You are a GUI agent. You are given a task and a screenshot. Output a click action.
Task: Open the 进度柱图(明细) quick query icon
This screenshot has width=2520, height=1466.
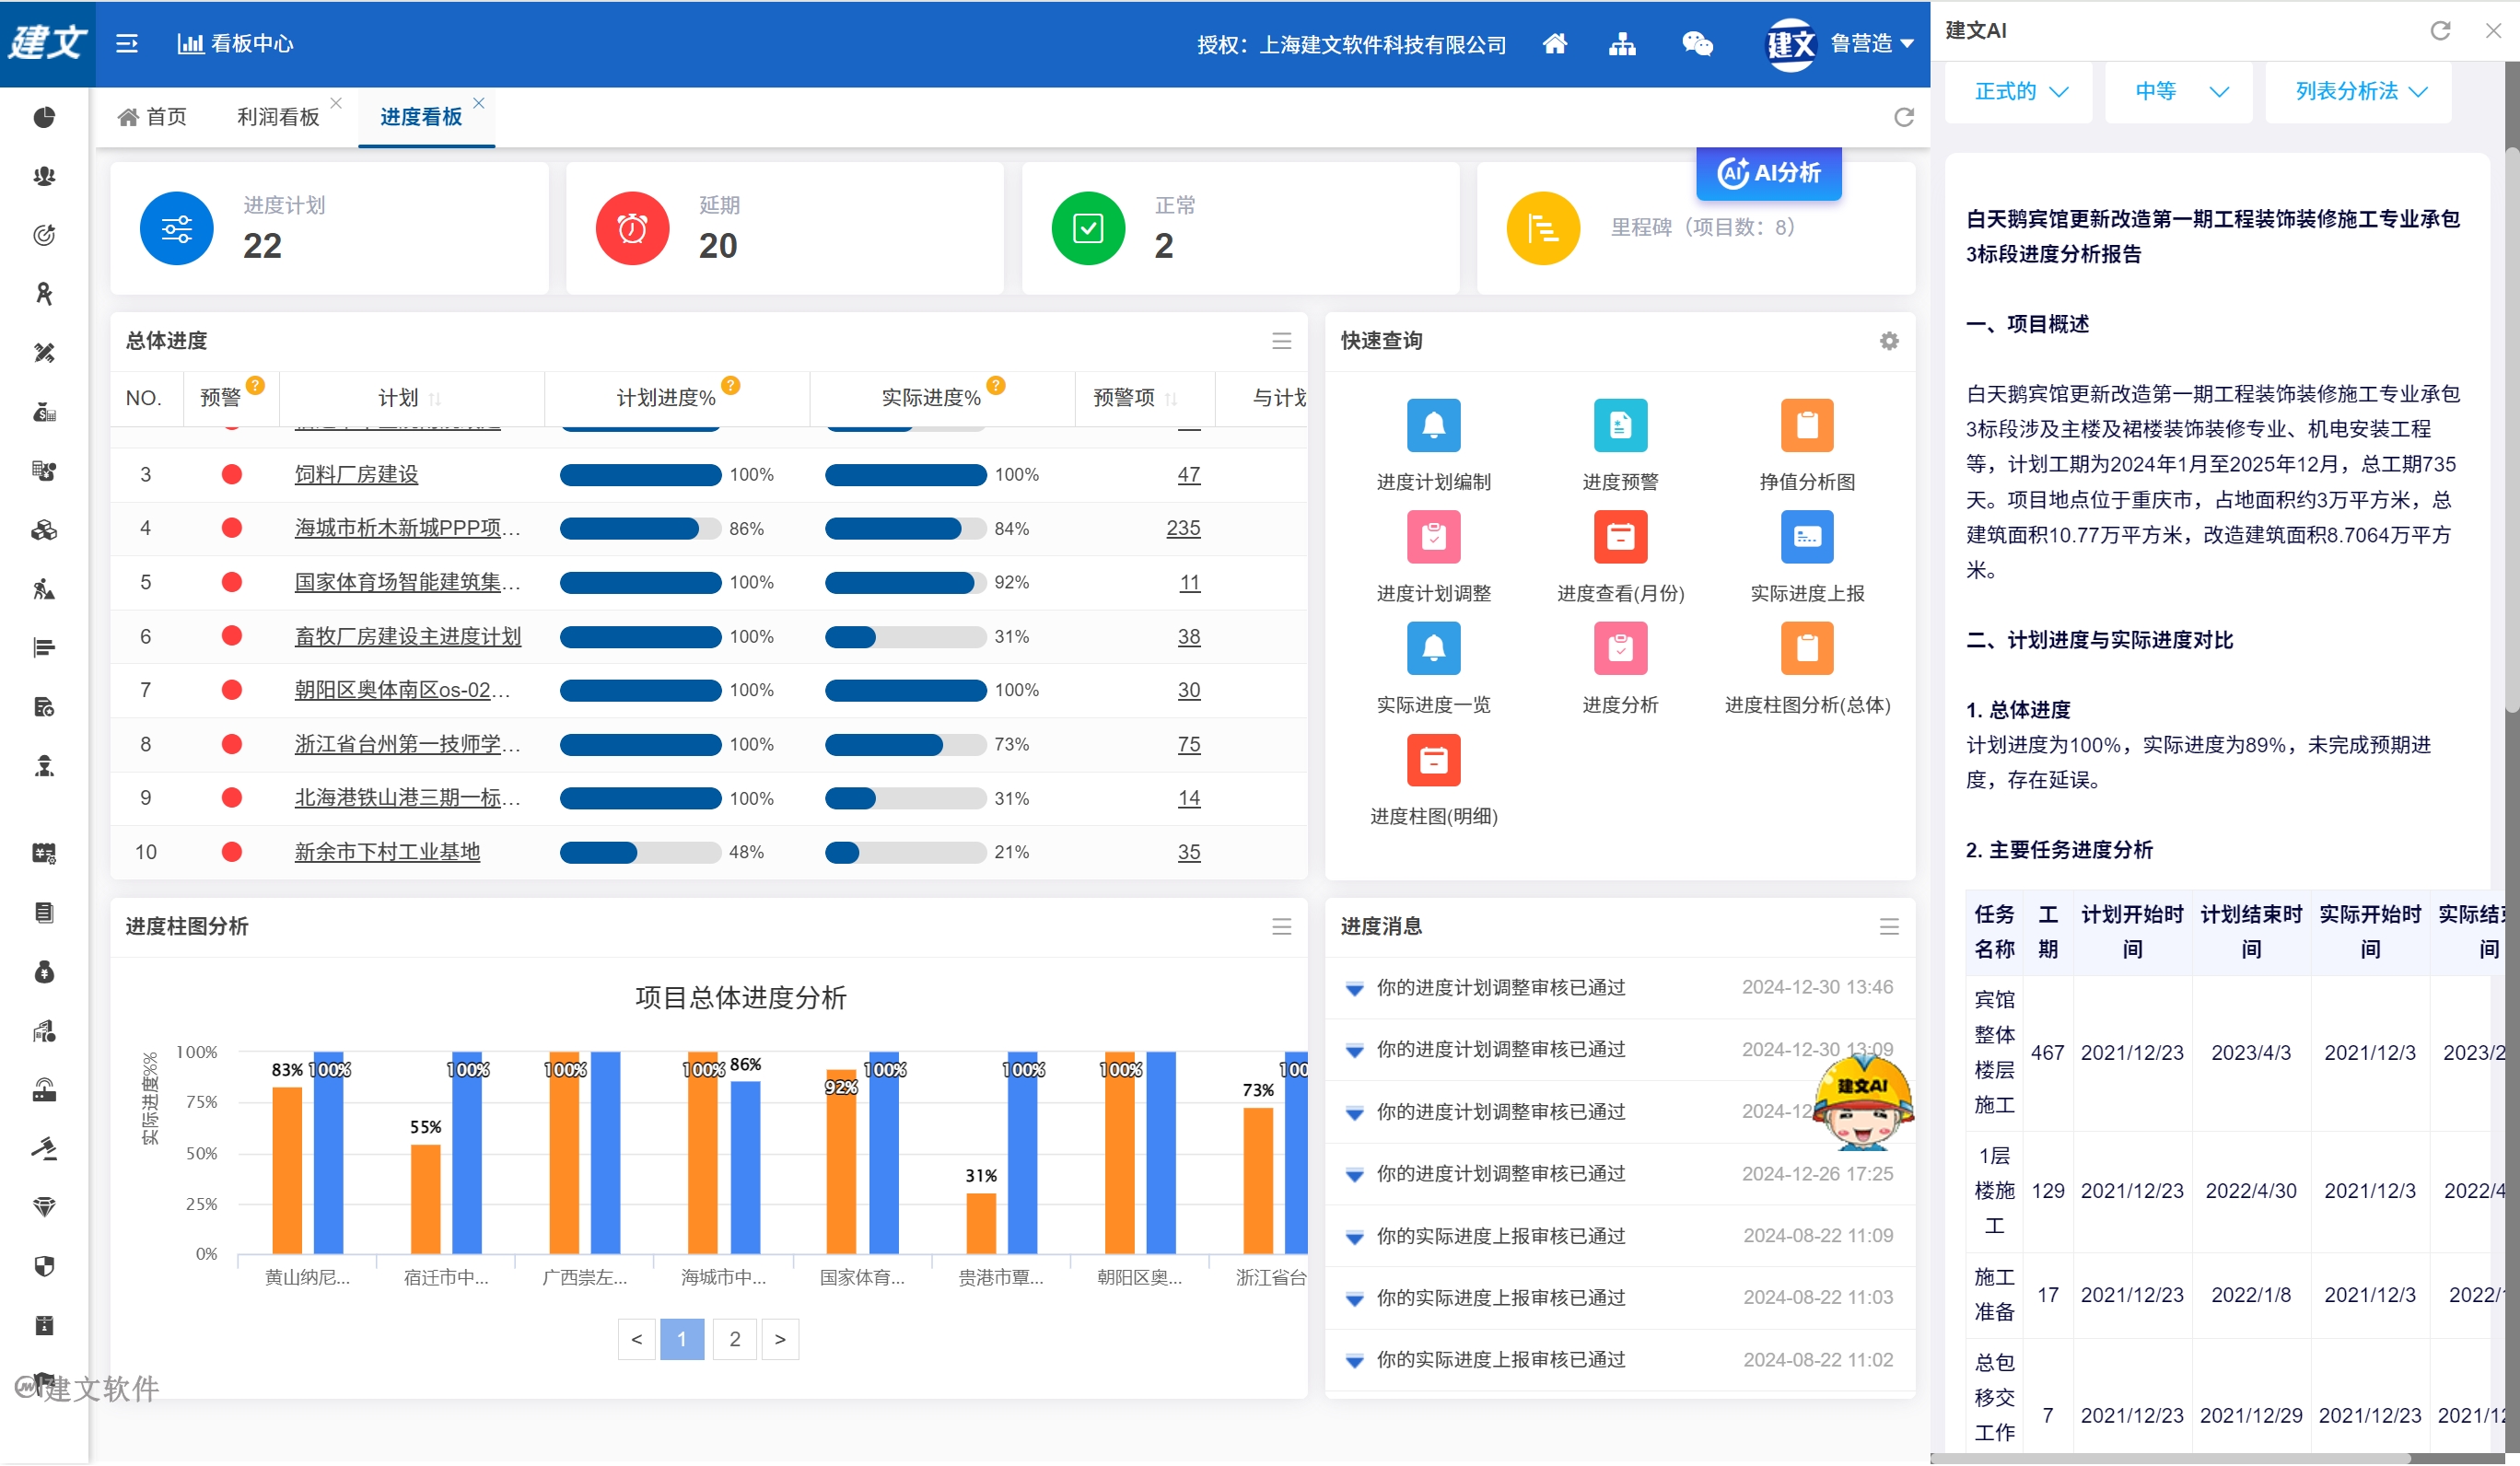pos(1433,760)
